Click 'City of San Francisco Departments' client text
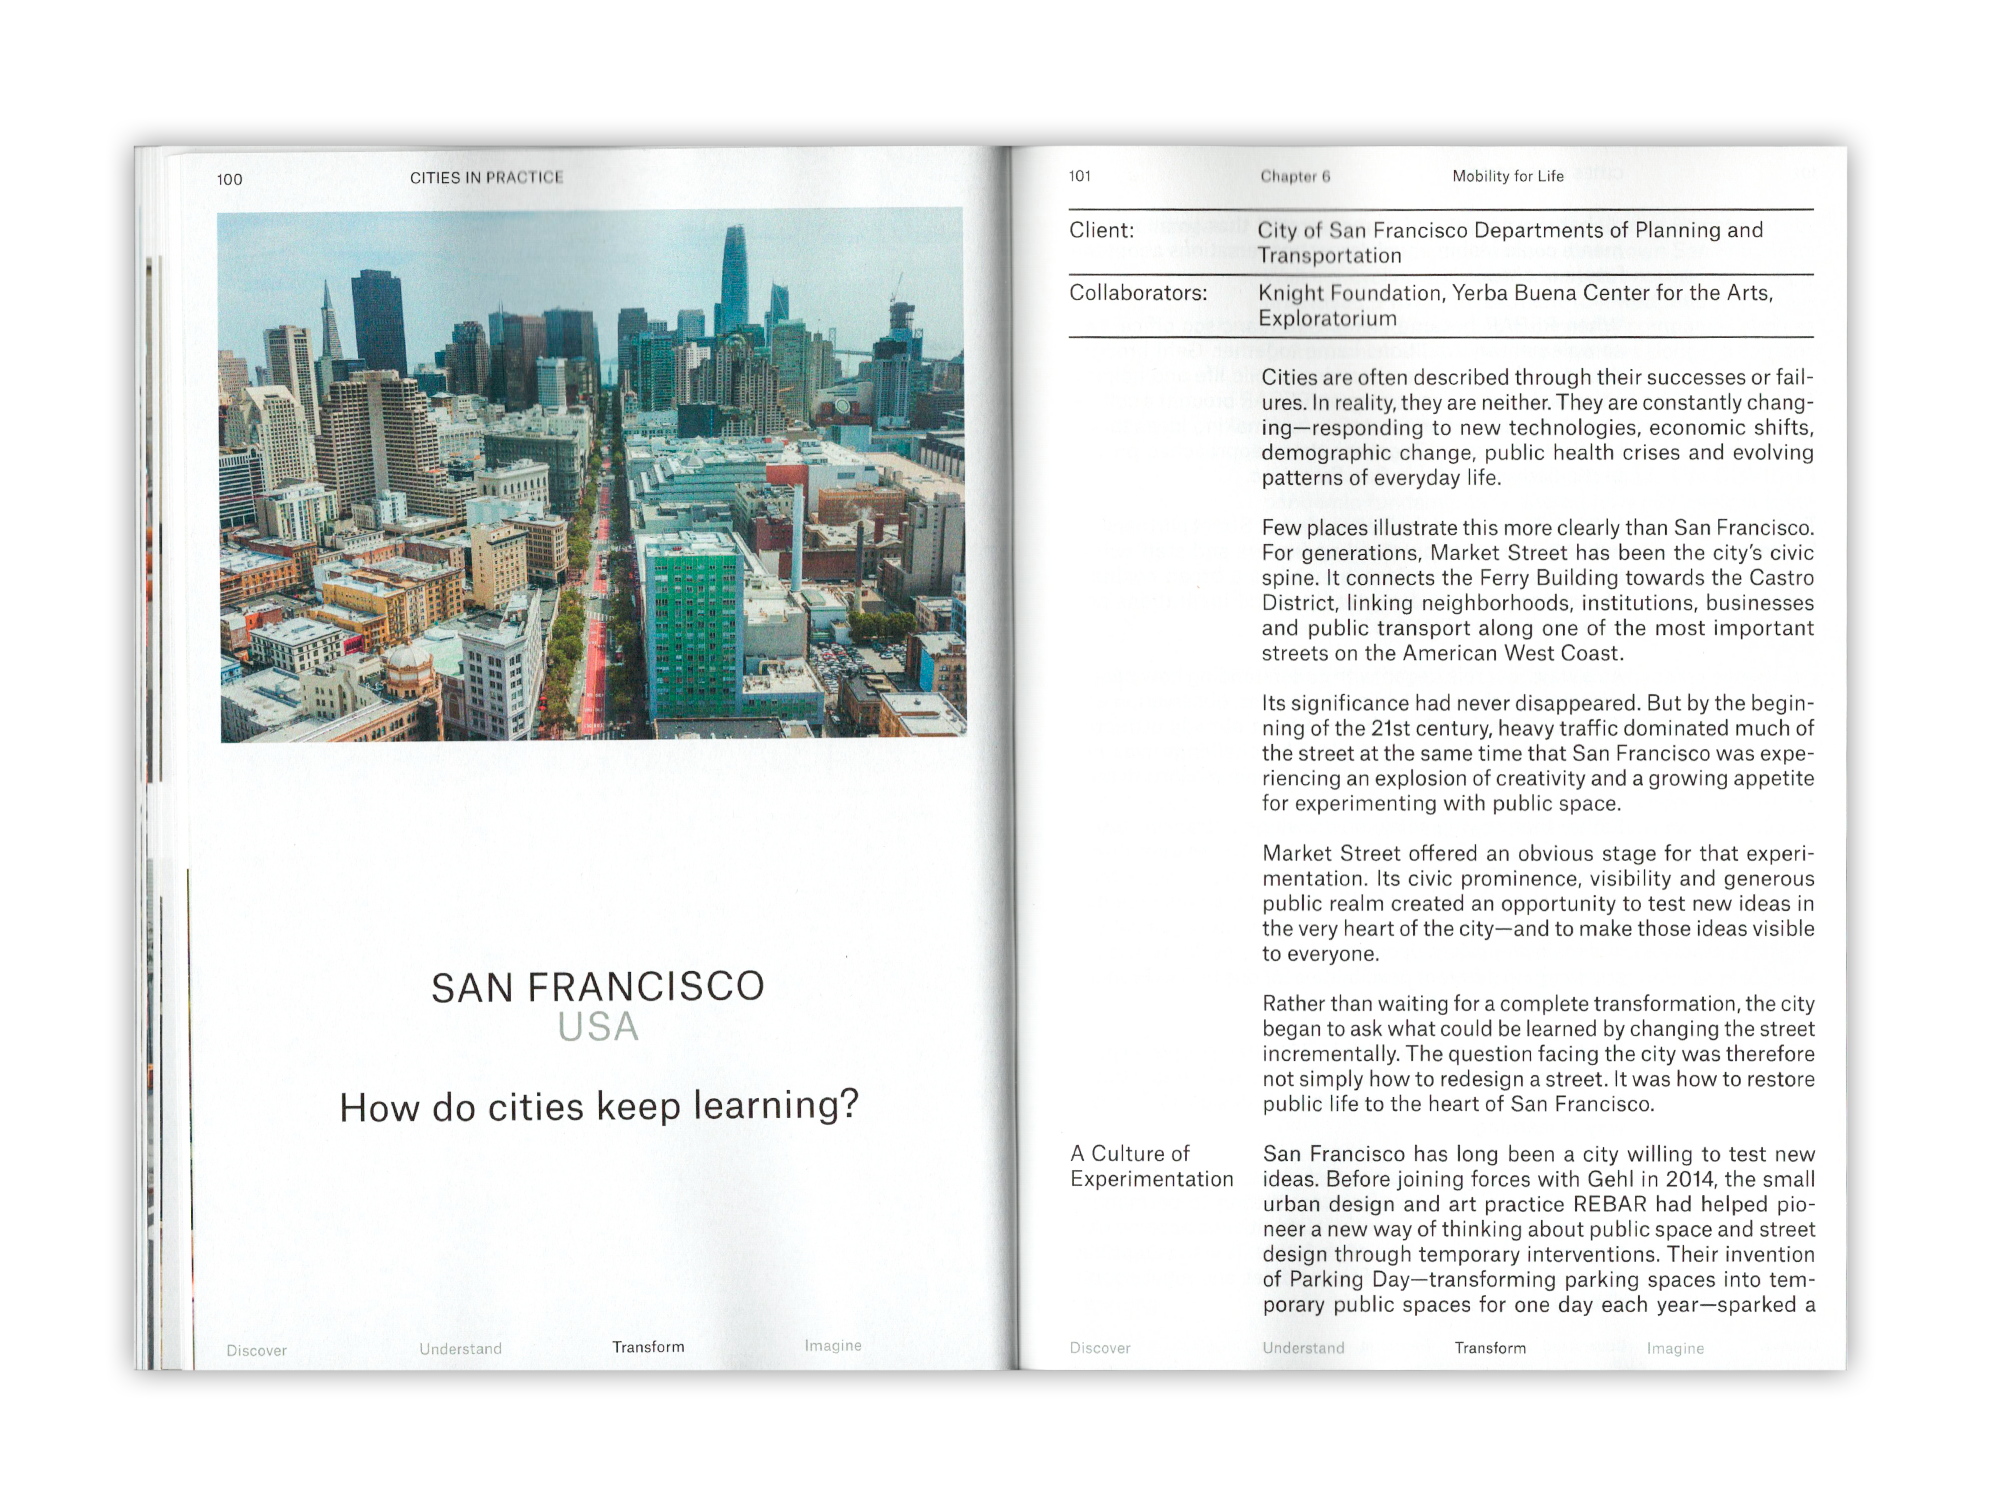The height and width of the screenshot is (1500, 2000). (1511, 243)
